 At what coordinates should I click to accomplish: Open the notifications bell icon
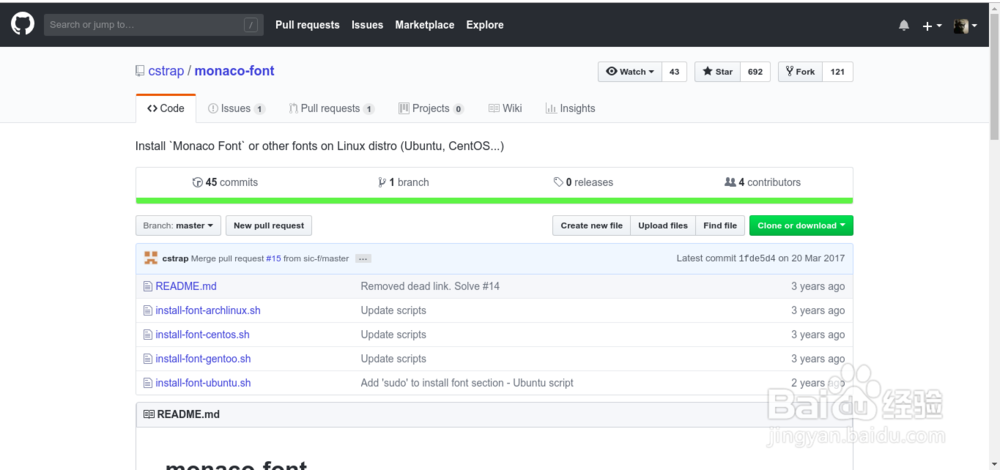(904, 26)
